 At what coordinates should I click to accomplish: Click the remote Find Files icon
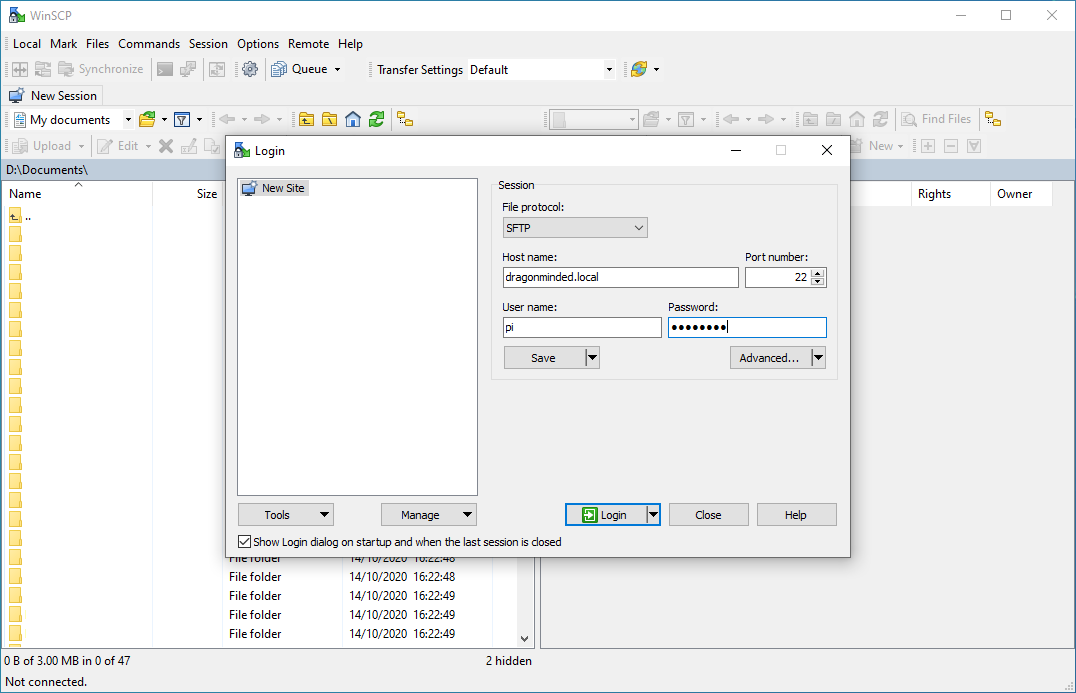[x=936, y=119]
